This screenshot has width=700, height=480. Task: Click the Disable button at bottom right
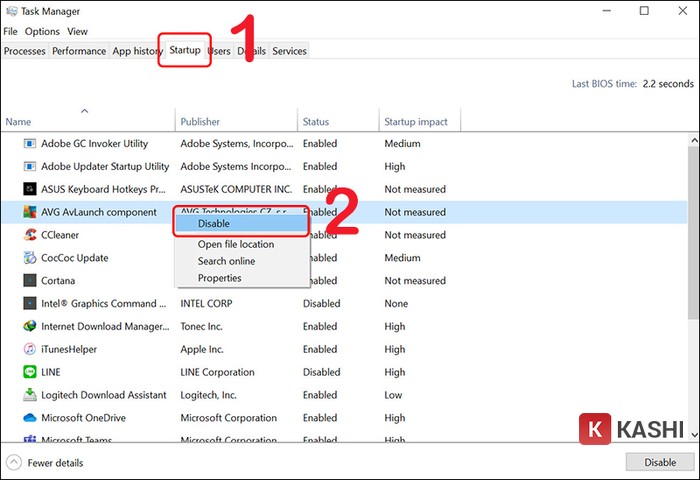[x=660, y=462]
